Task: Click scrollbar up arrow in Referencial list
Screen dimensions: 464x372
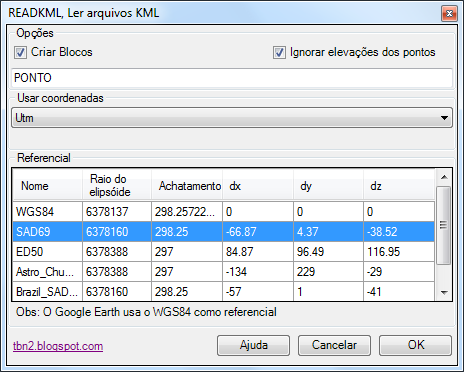Action: click(x=444, y=177)
